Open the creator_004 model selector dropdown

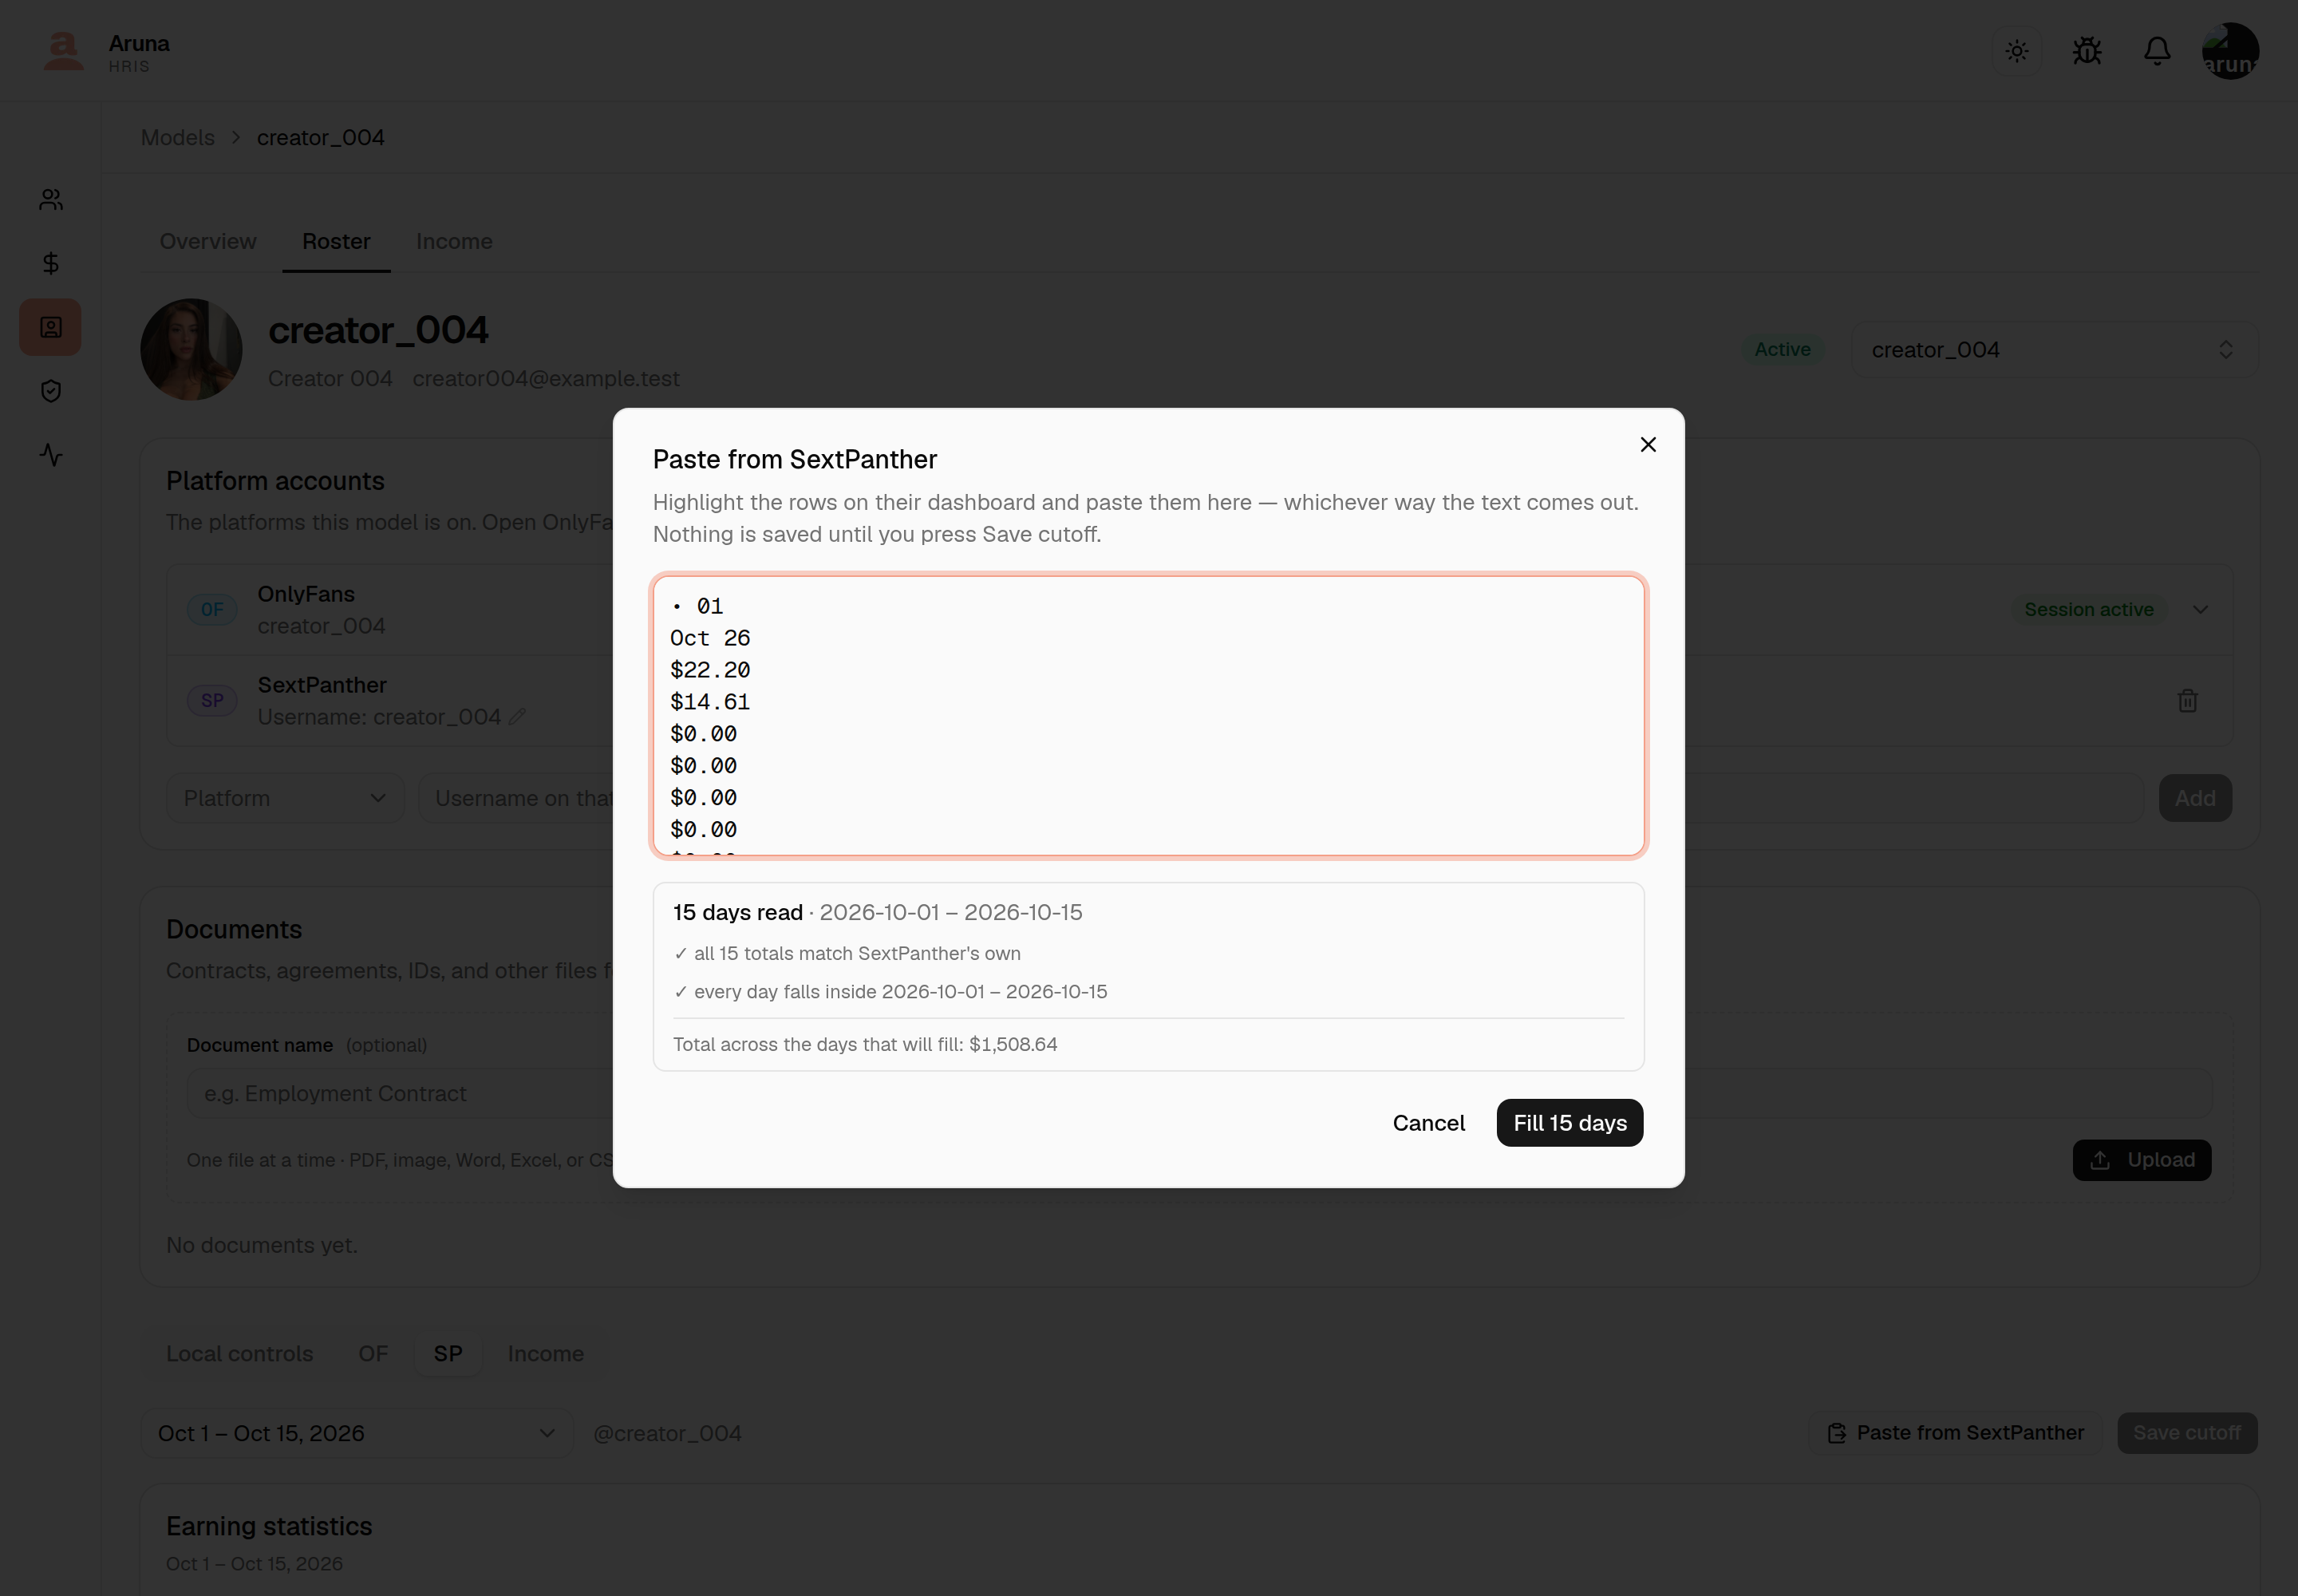pyautogui.click(x=2053, y=350)
